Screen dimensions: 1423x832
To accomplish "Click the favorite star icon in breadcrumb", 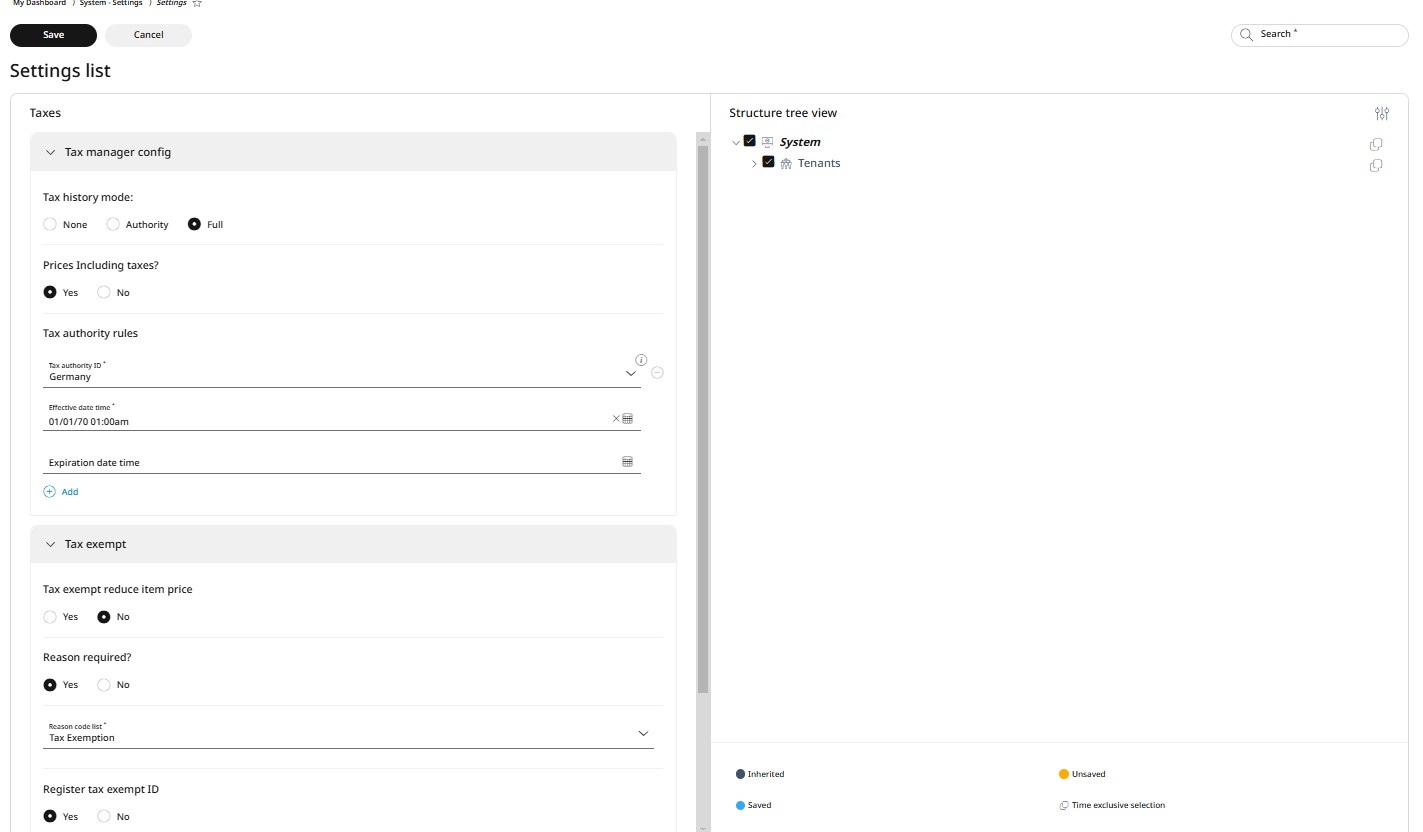I will [197, 4].
